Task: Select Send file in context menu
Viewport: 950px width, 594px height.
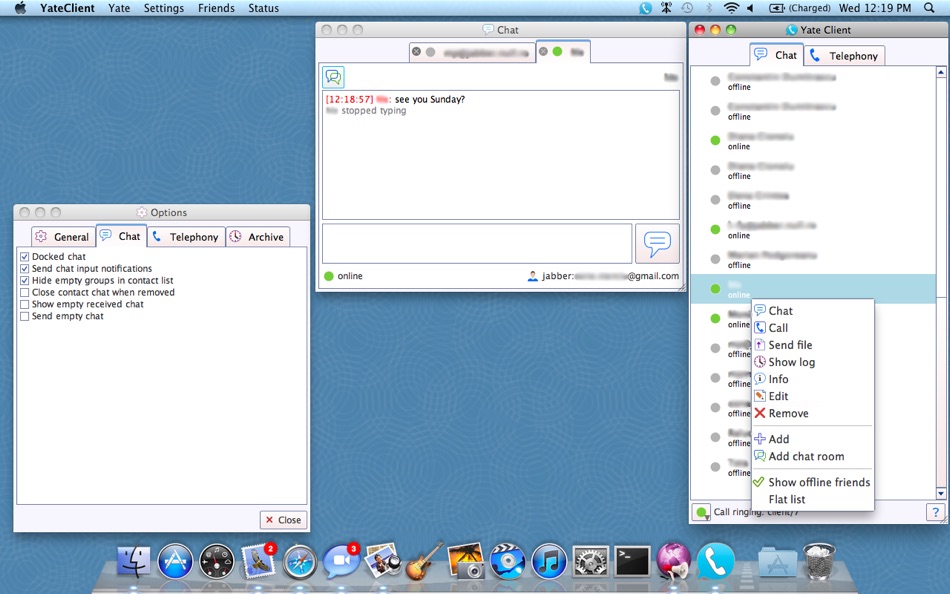Action: click(x=812, y=345)
